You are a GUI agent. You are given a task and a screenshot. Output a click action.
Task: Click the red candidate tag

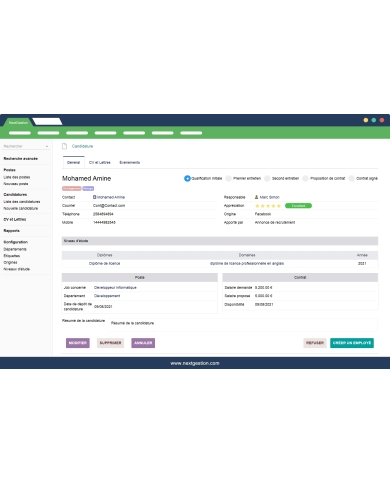pyautogui.click(x=72, y=188)
